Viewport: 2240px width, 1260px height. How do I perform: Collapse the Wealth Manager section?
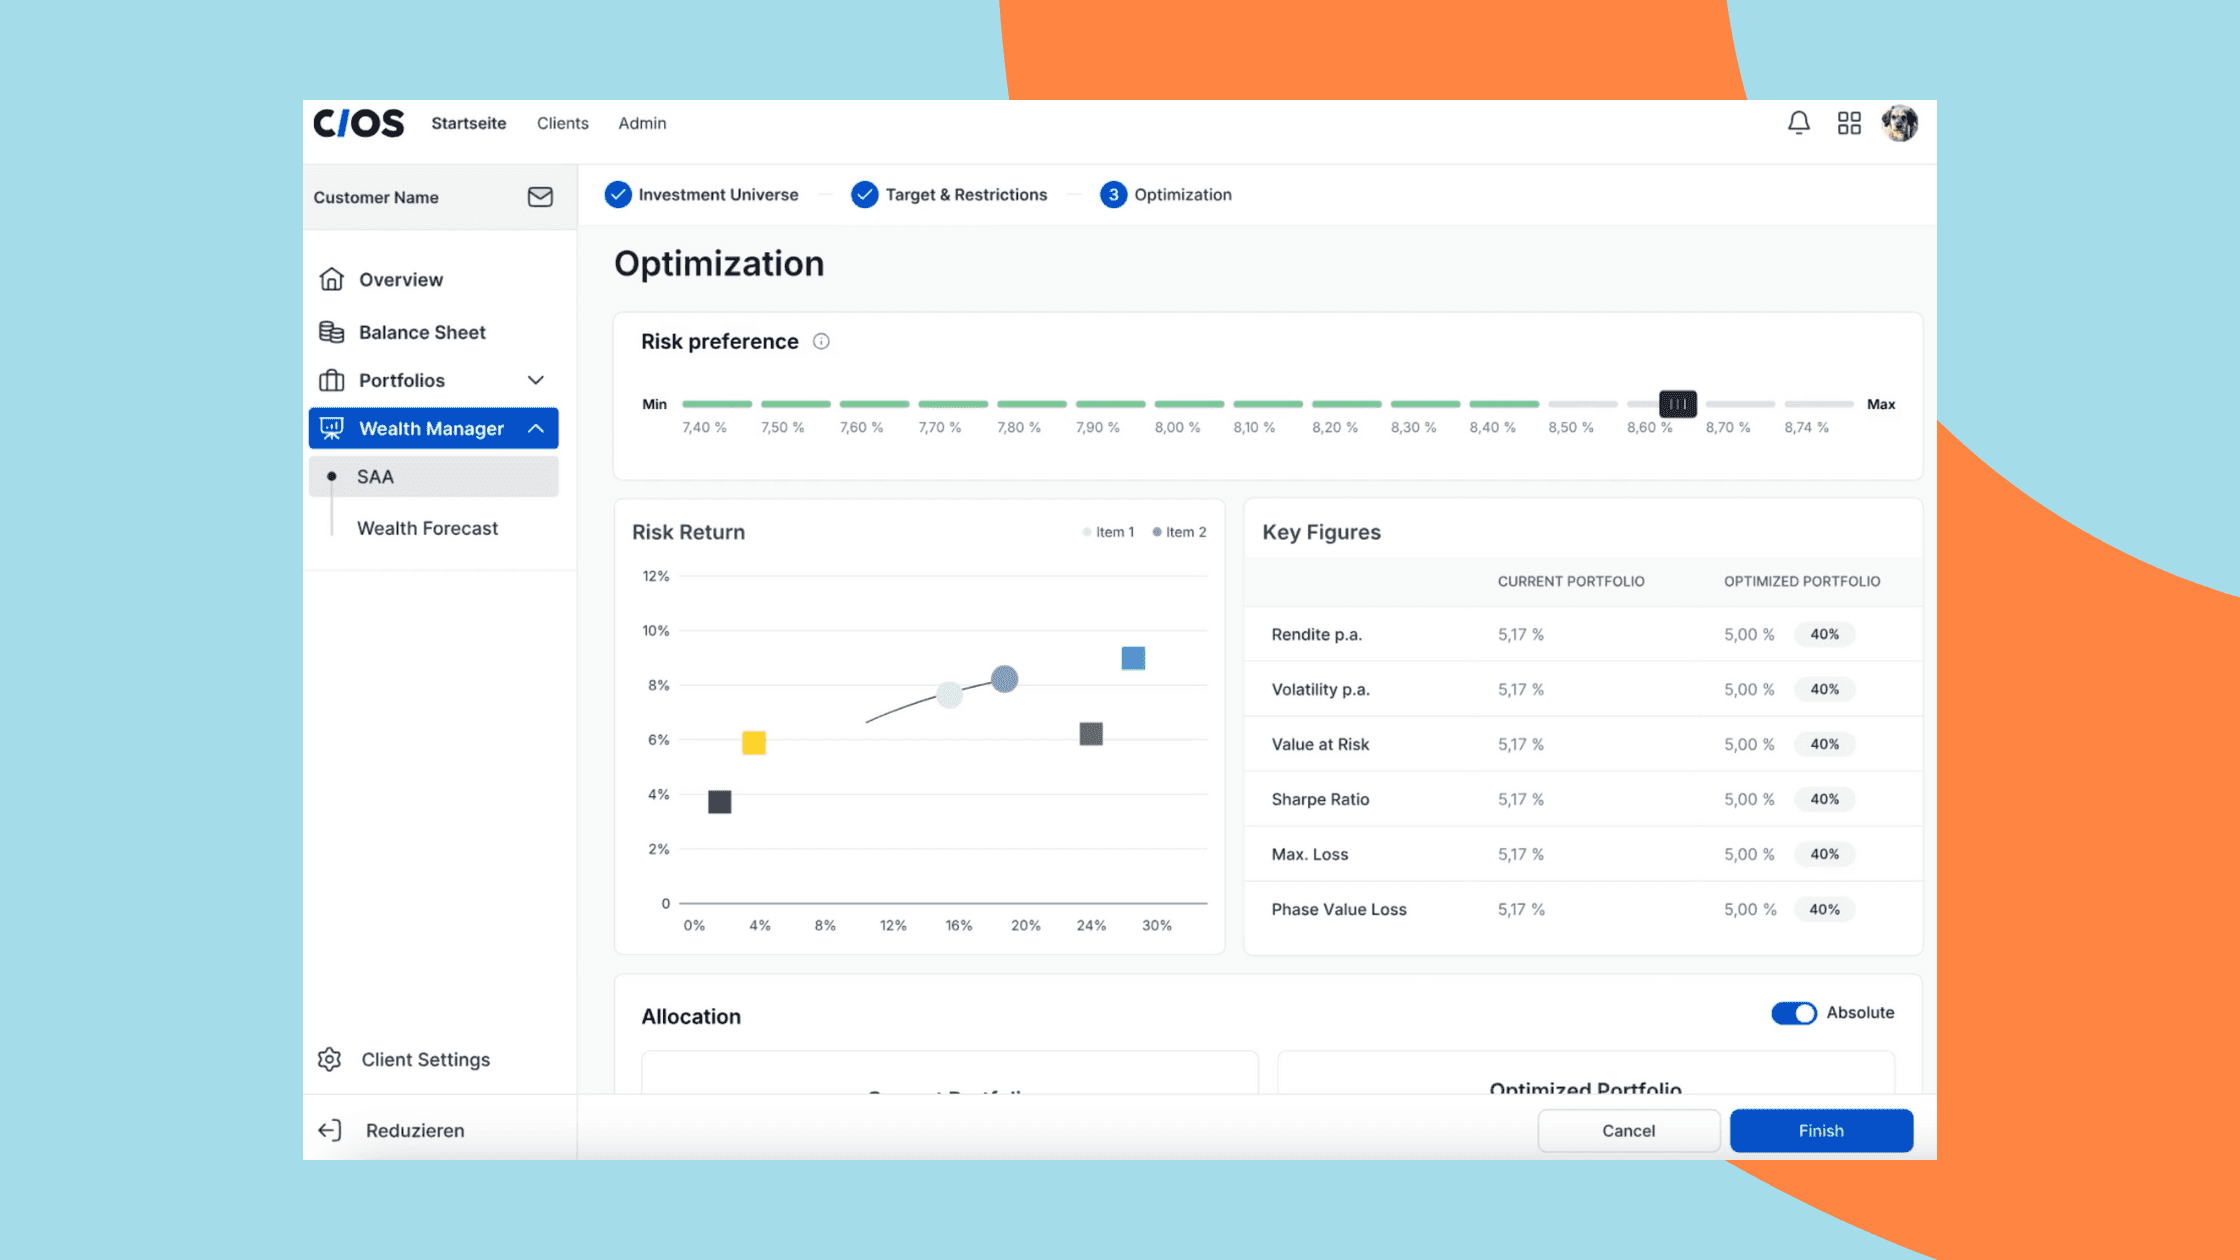(x=536, y=428)
